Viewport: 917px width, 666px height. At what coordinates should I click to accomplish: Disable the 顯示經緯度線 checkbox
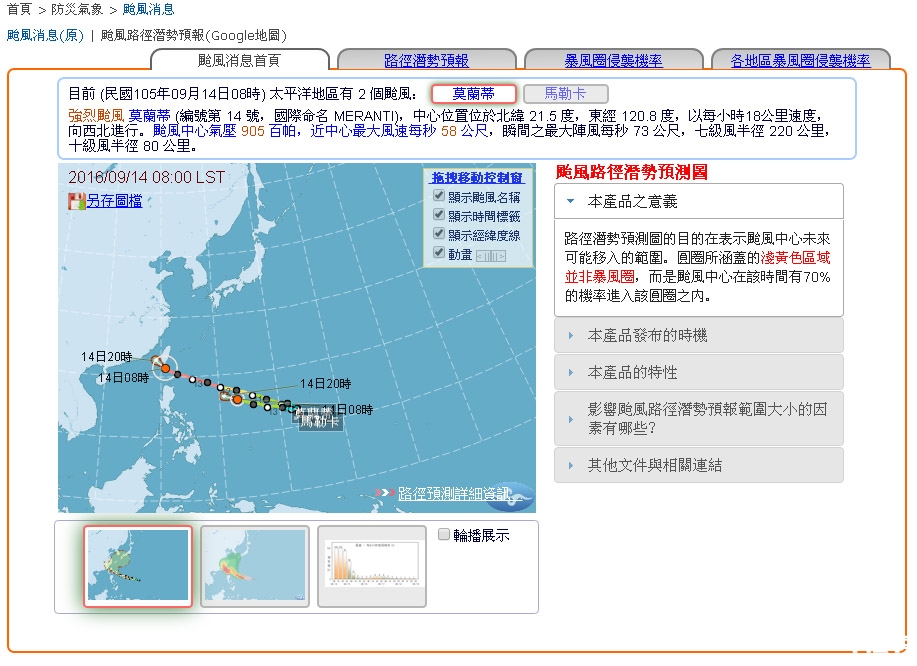coord(438,234)
